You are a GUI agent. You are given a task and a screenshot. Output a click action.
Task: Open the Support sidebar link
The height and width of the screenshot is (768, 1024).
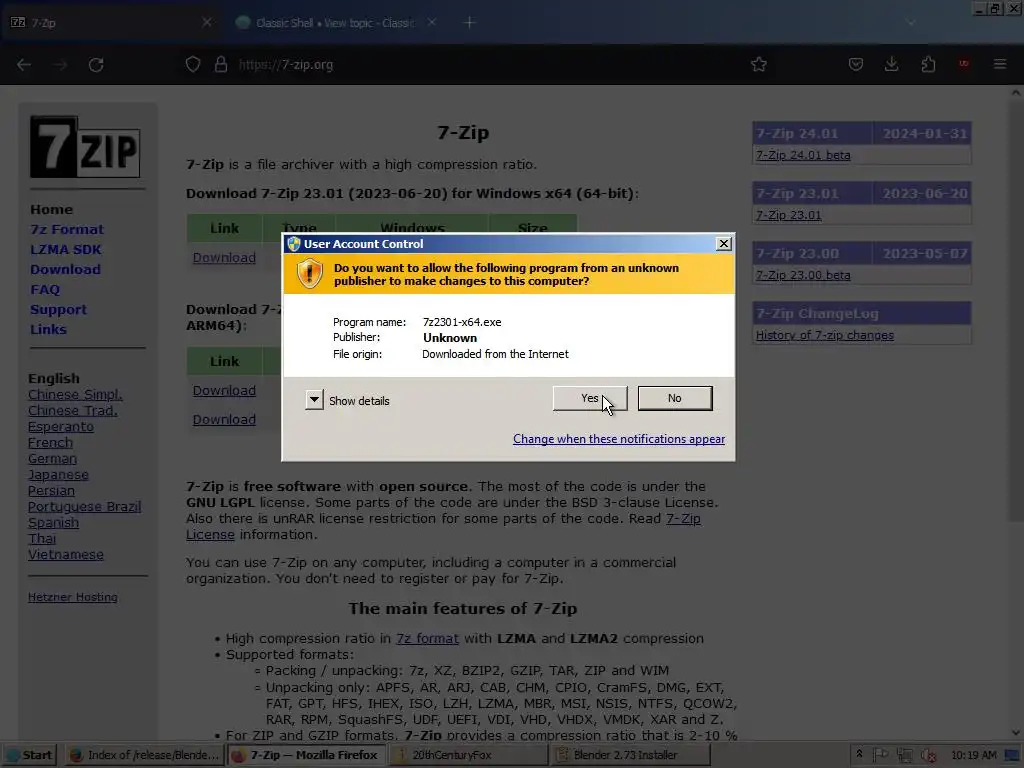pyautogui.click(x=58, y=310)
